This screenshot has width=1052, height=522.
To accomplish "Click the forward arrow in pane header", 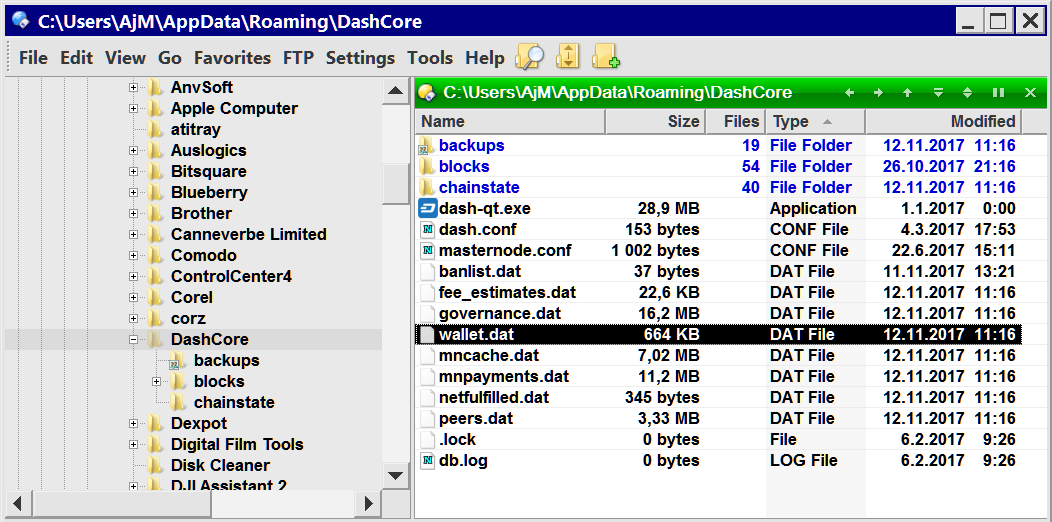I will tap(878, 93).
